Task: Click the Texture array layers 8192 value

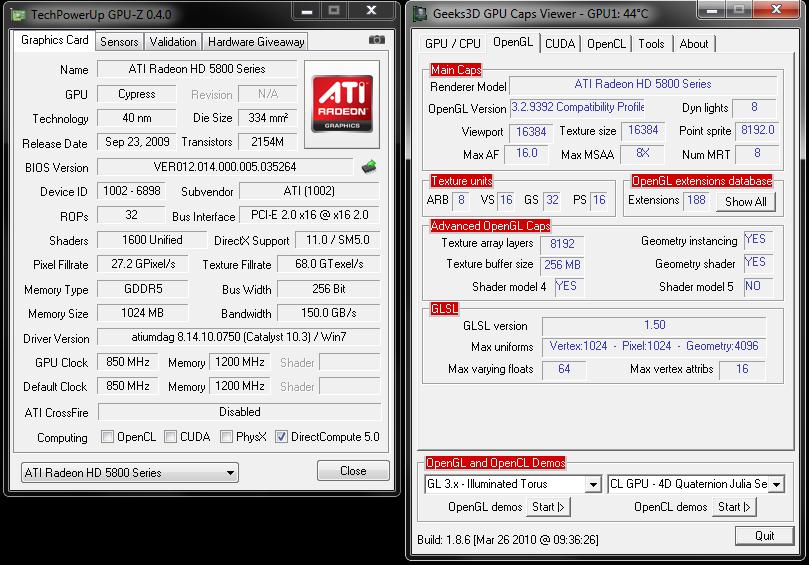Action: [x=562, y=243]
